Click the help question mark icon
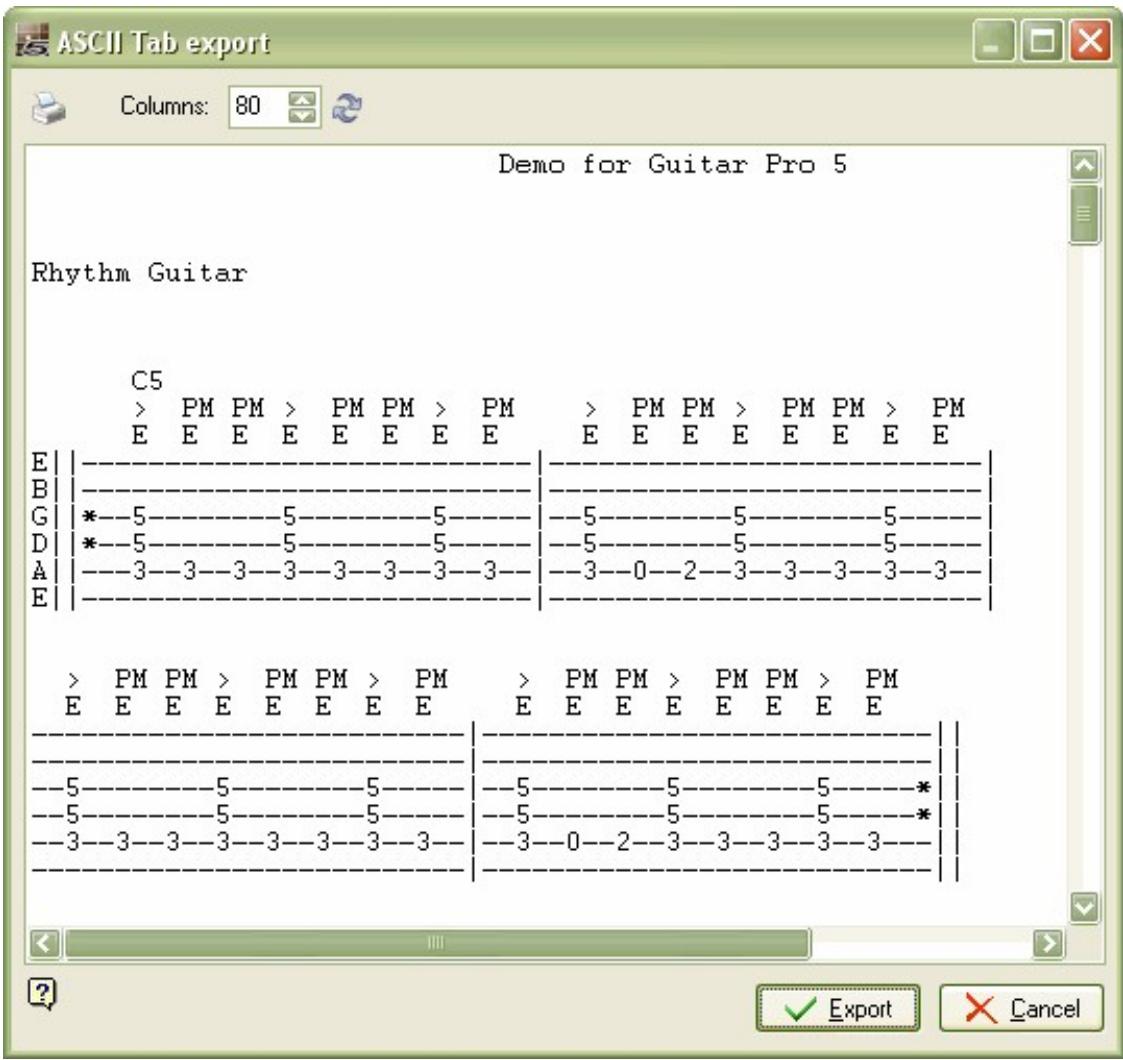 [x=42, y=993]
